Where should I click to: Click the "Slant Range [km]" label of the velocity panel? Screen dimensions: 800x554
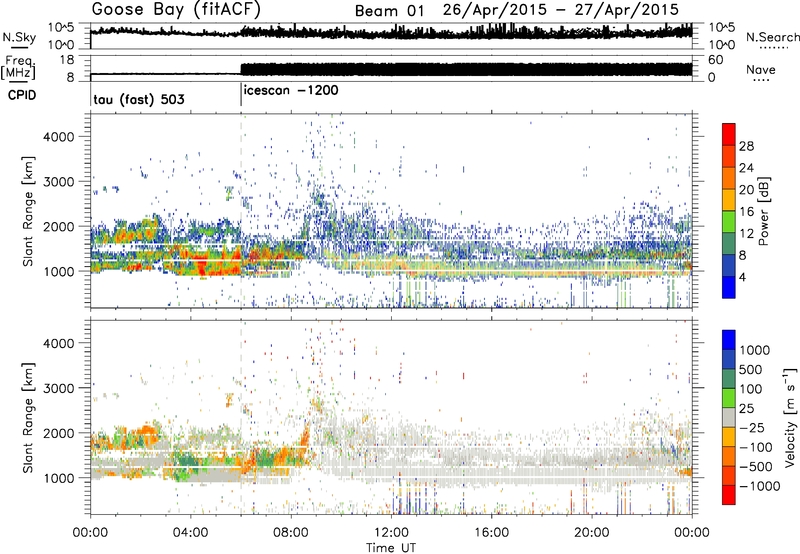coord(28,418)
